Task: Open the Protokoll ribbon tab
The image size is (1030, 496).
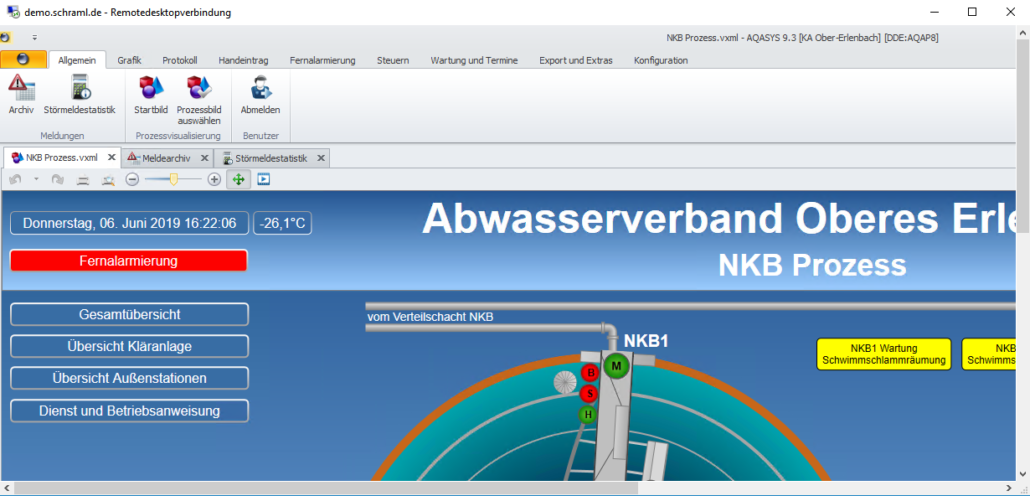Action: [180, 60]
